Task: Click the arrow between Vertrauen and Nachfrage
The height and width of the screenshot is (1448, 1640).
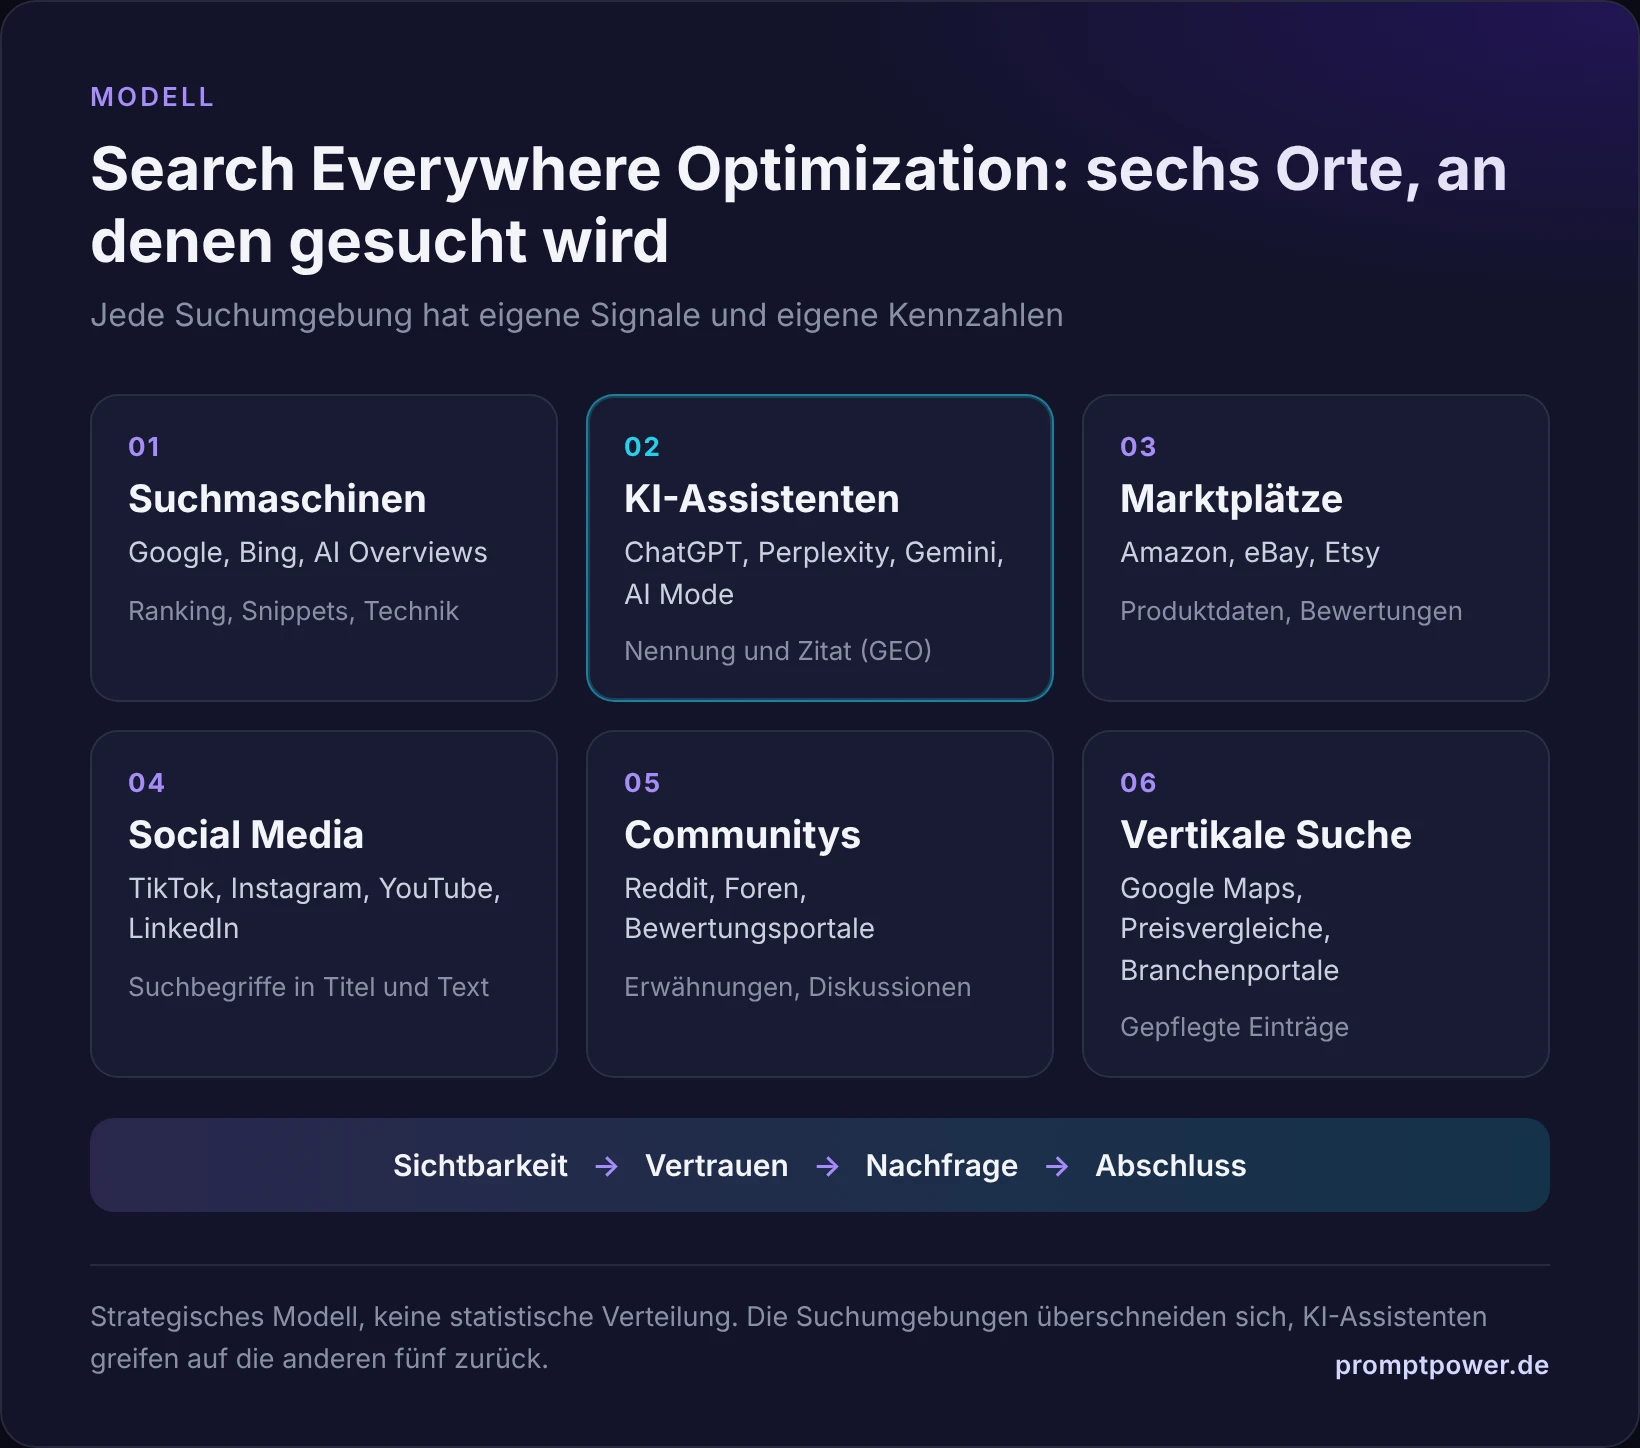Action: coord(827,1167)
